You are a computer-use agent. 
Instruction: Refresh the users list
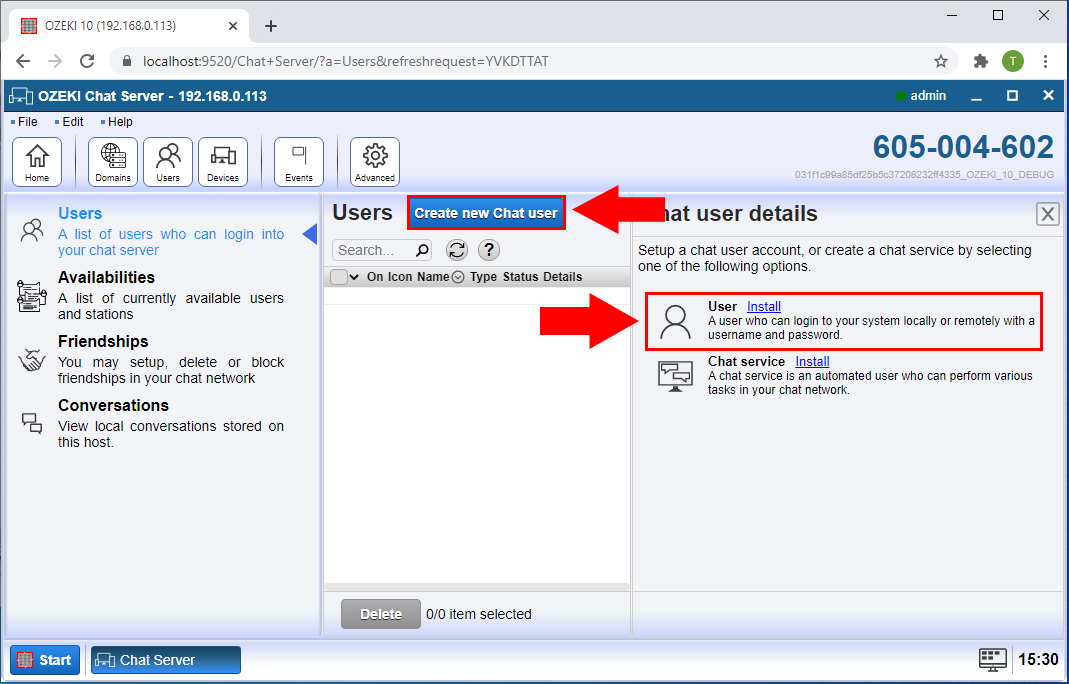pos(457,250)
